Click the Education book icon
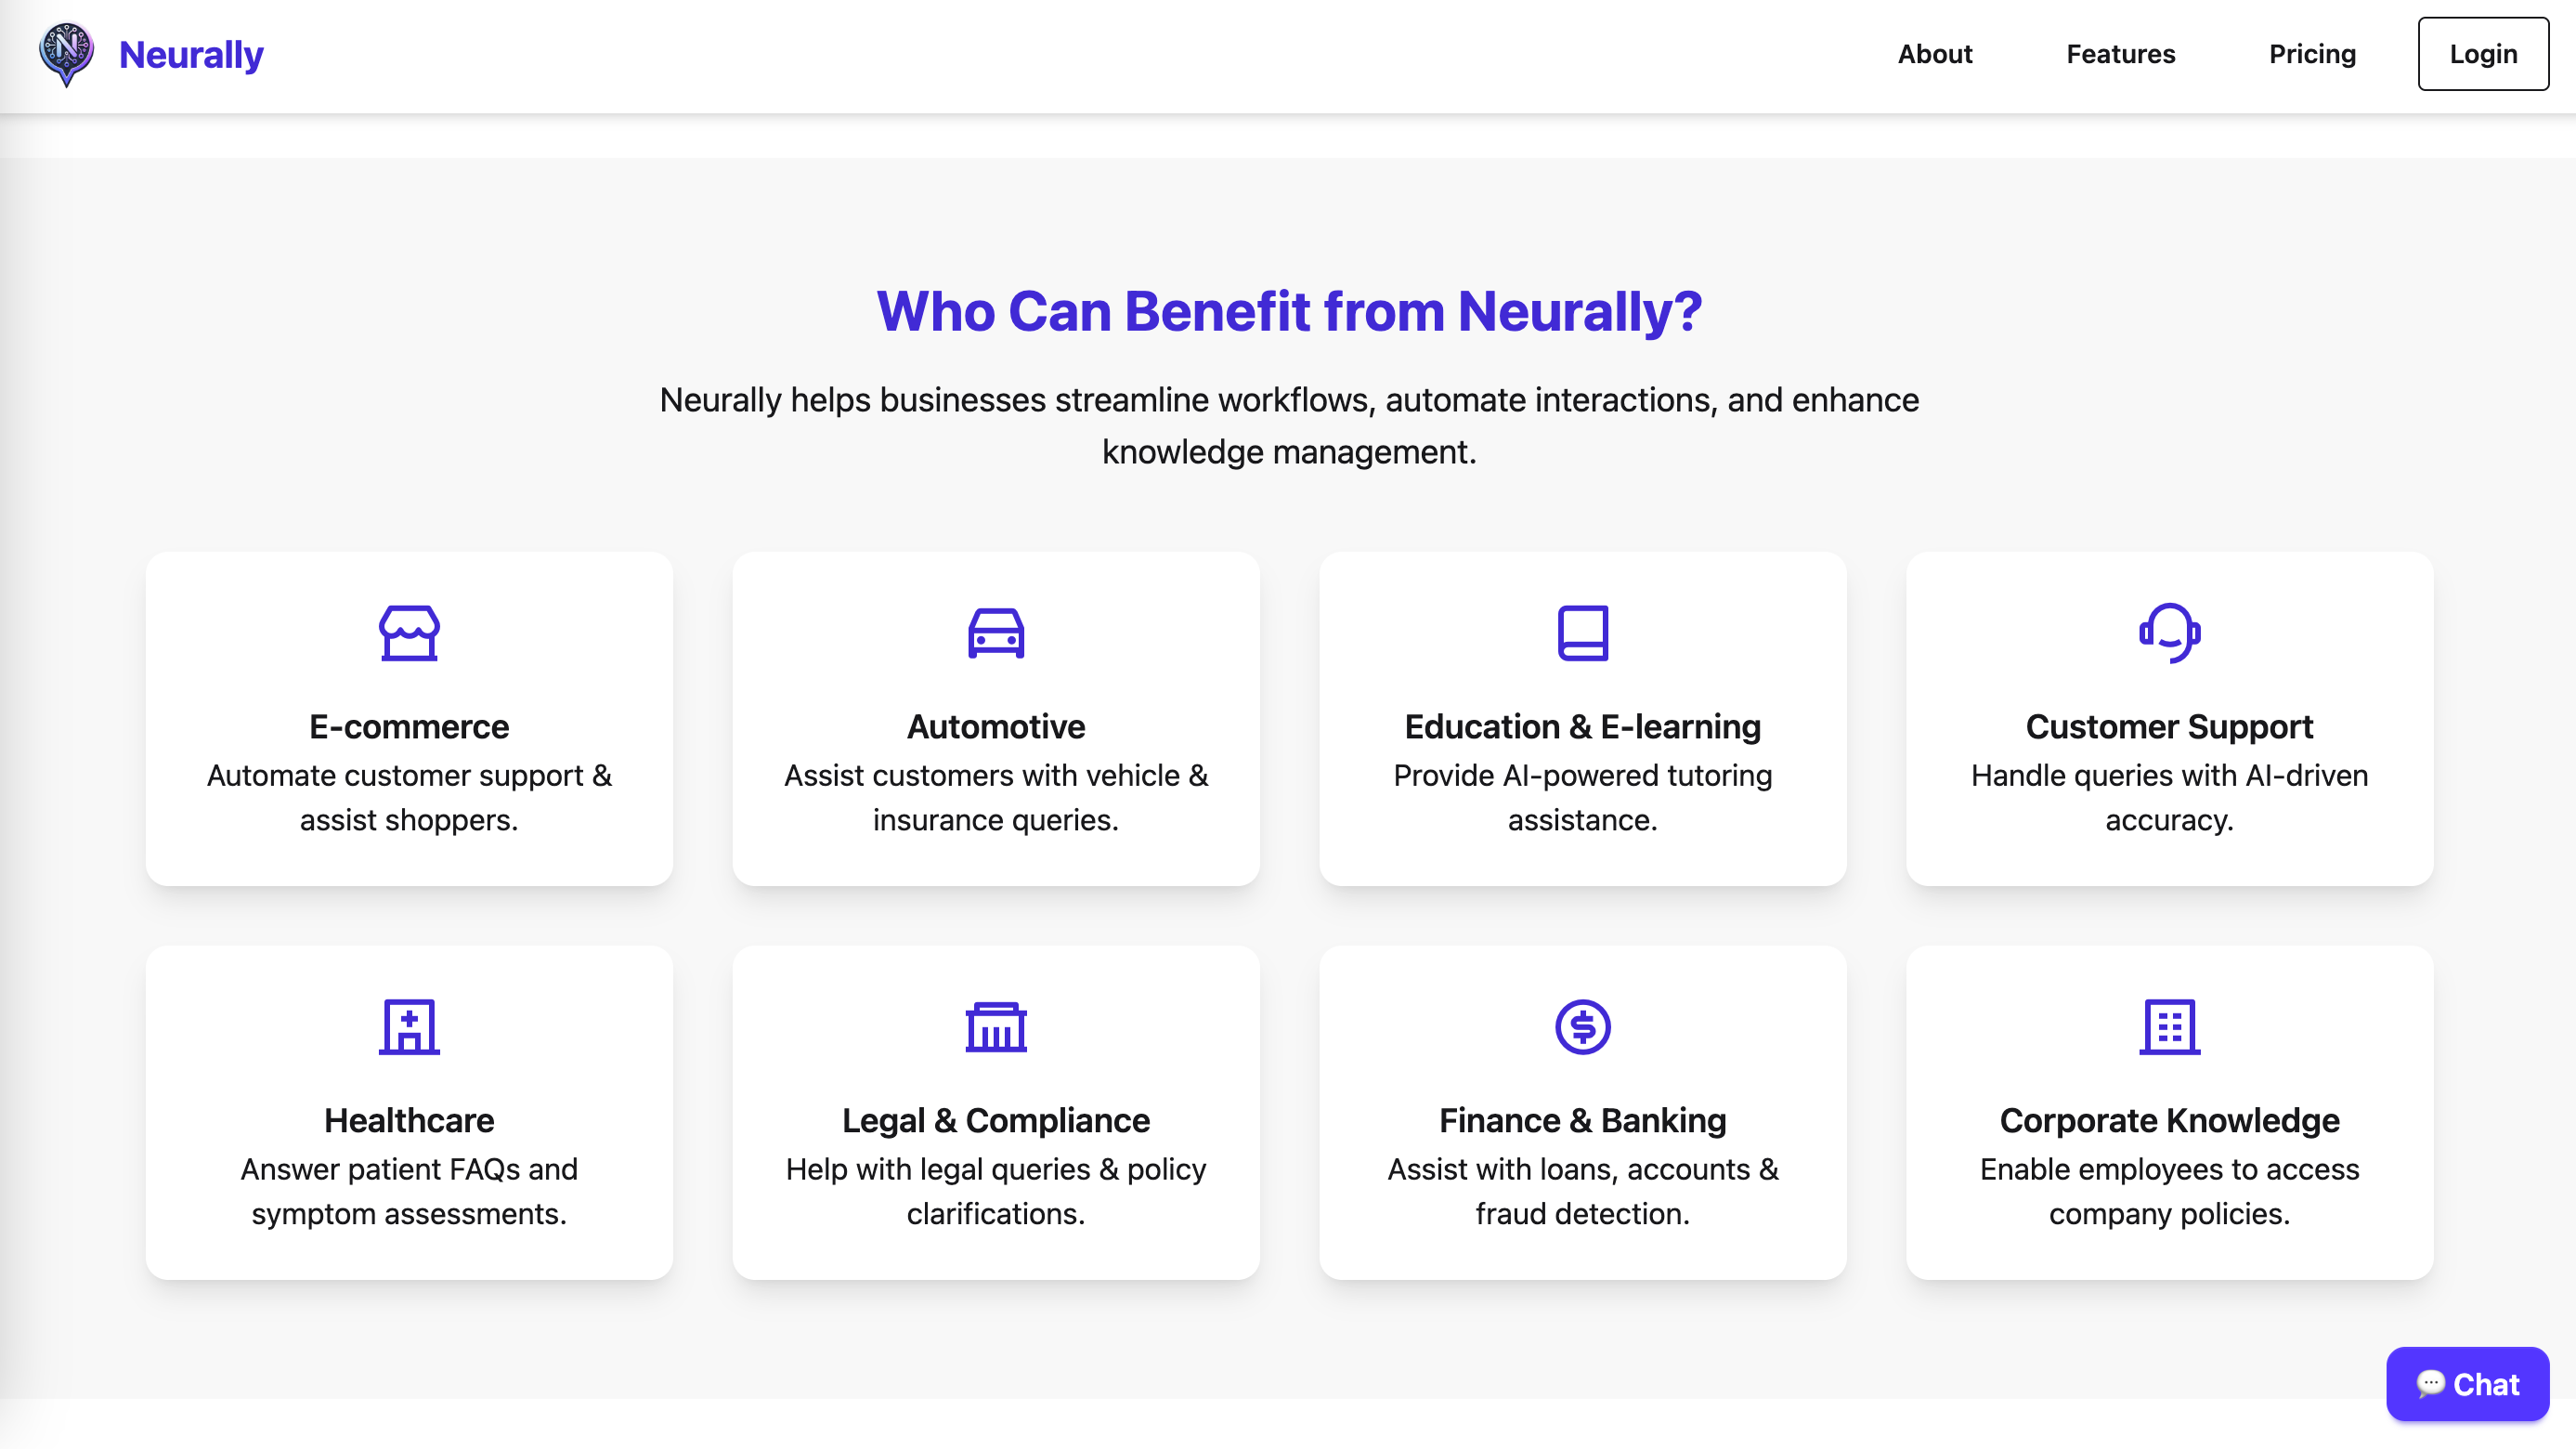Screen dimensions: 2576x1449 tap(1582, 633)
